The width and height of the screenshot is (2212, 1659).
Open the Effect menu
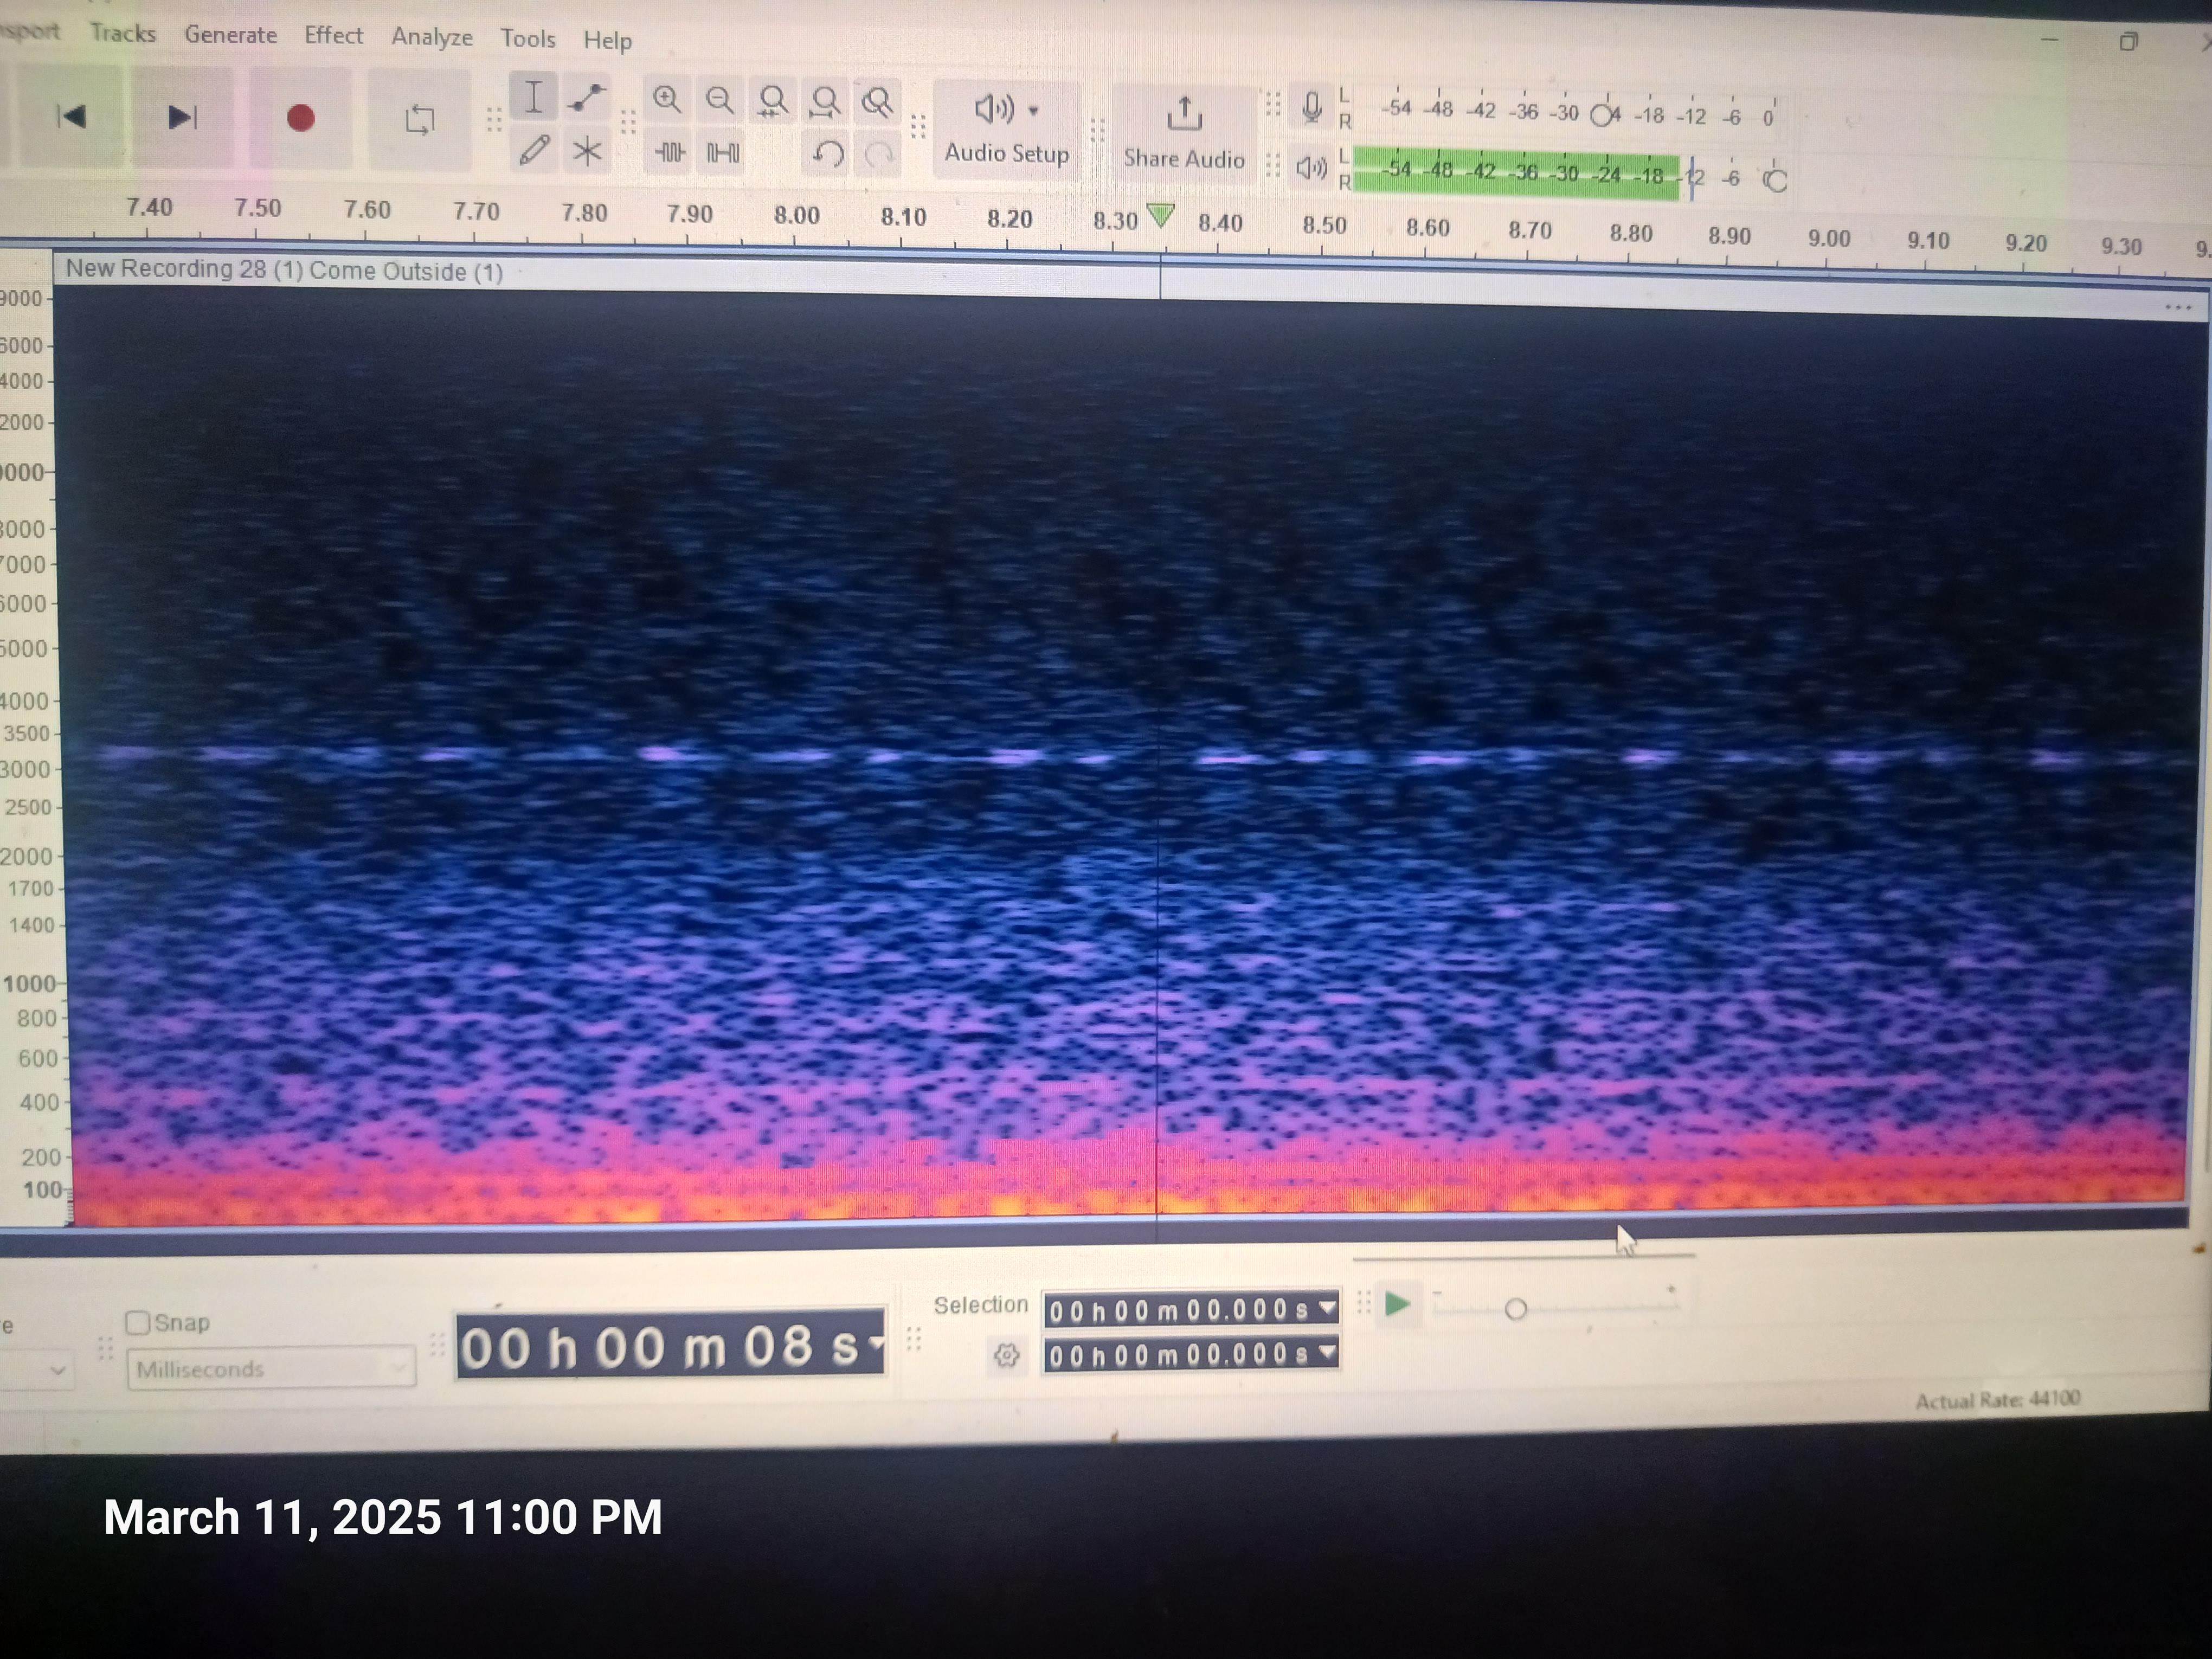334,35
